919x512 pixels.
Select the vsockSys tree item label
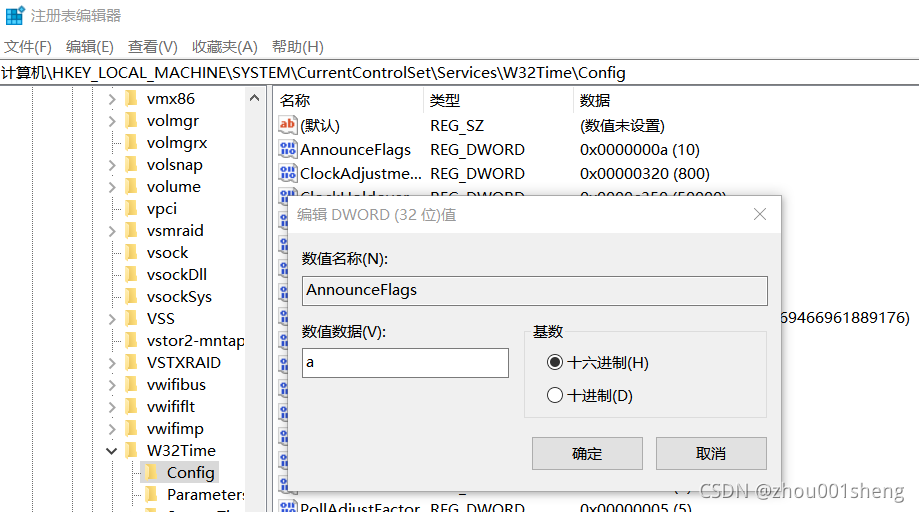click(x=179, y=296)
